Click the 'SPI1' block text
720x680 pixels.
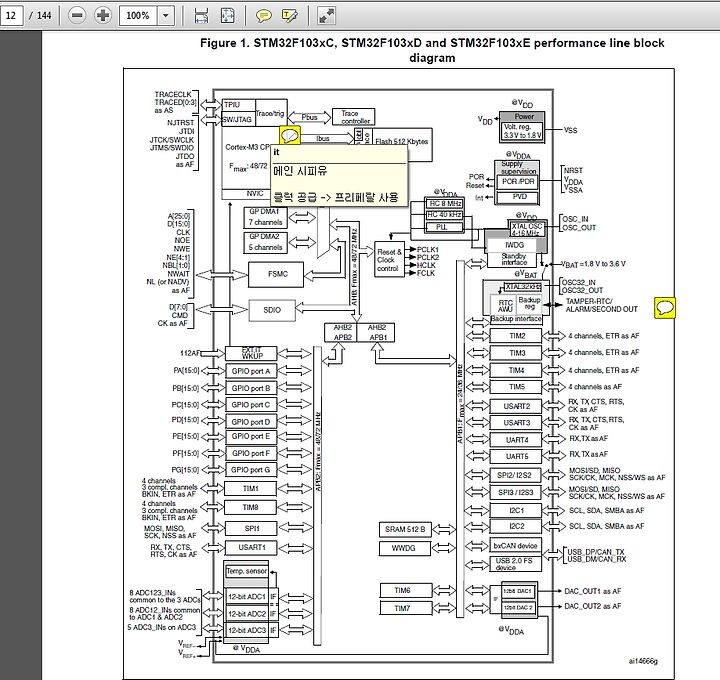coord(252,528)
